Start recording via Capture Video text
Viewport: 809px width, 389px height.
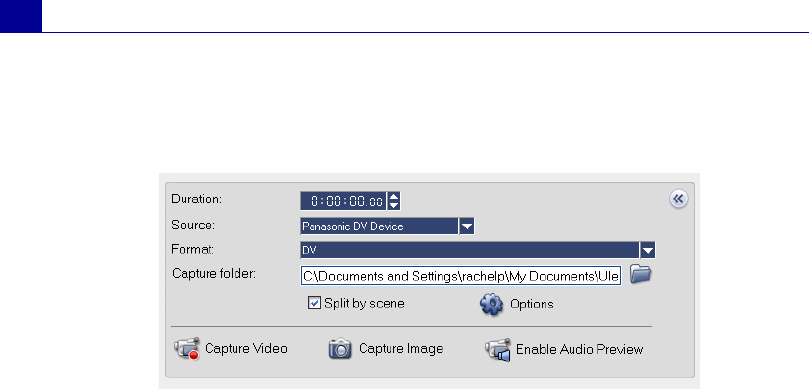point(246,349)
